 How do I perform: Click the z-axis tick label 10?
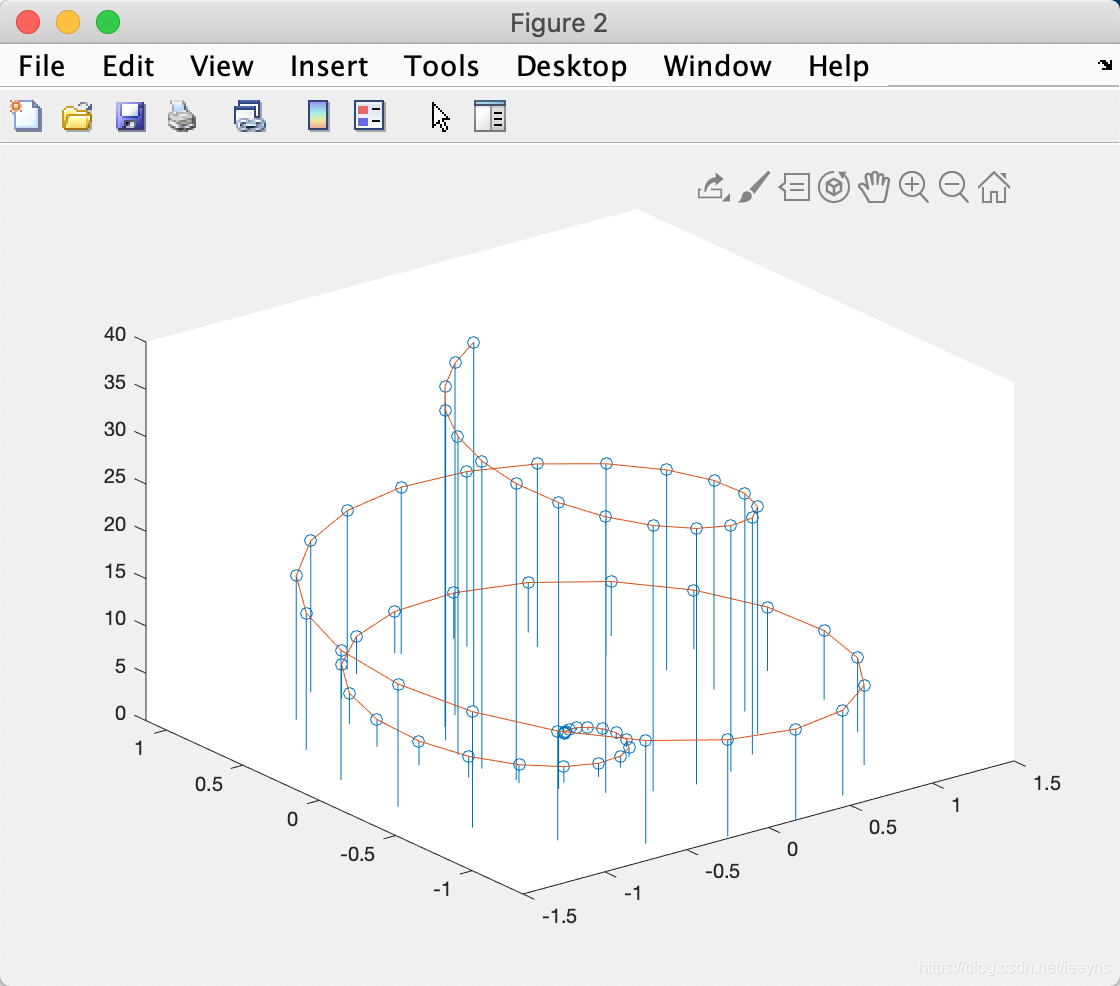click(x=115, y=619)
